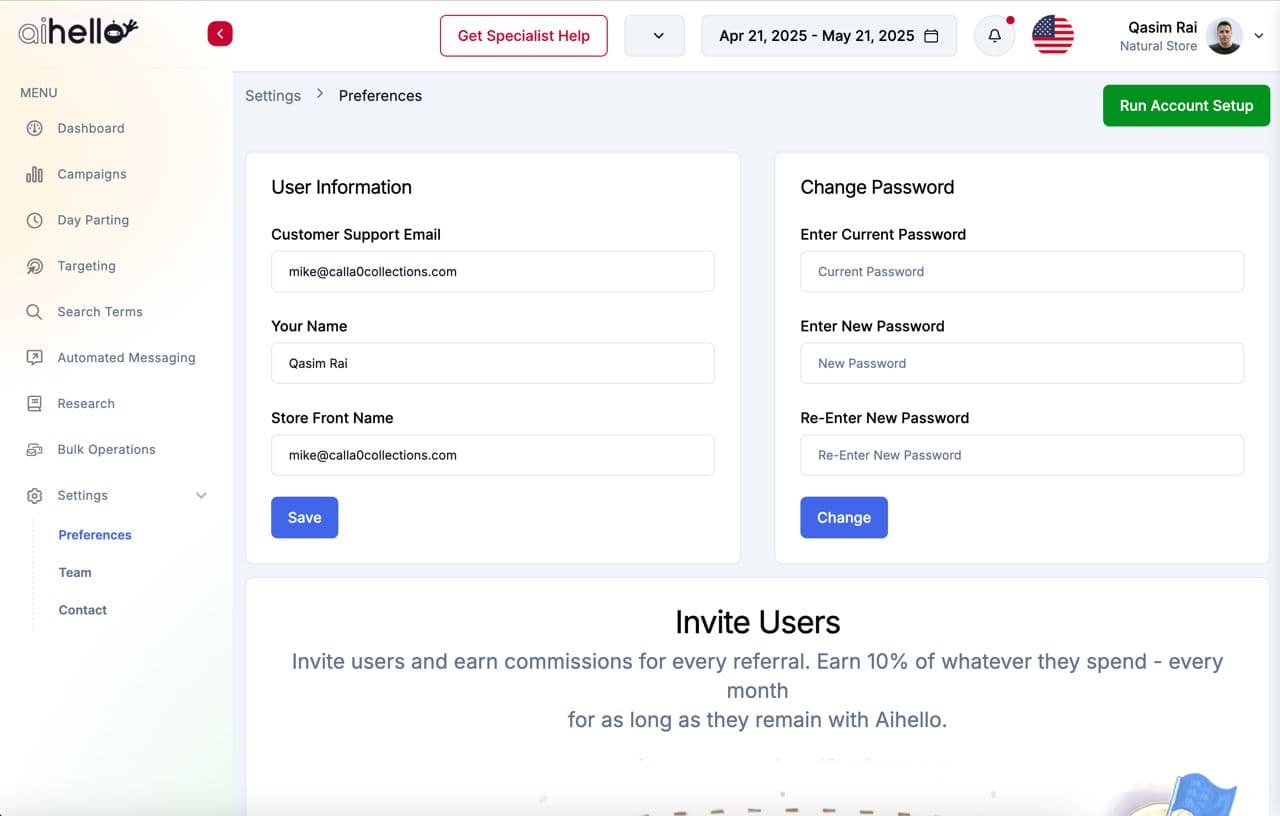
Task: Expand Qasim Rai account menu
Action: click(1258, 36)
